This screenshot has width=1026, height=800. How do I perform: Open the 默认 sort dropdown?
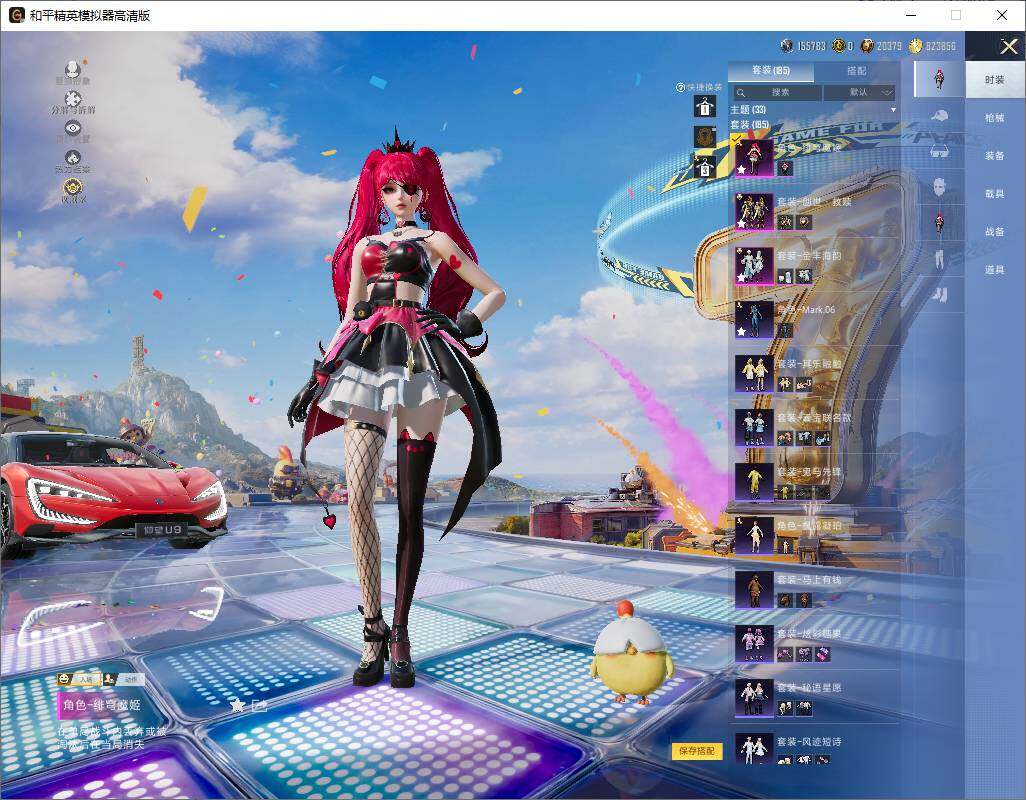coord(858,92)
